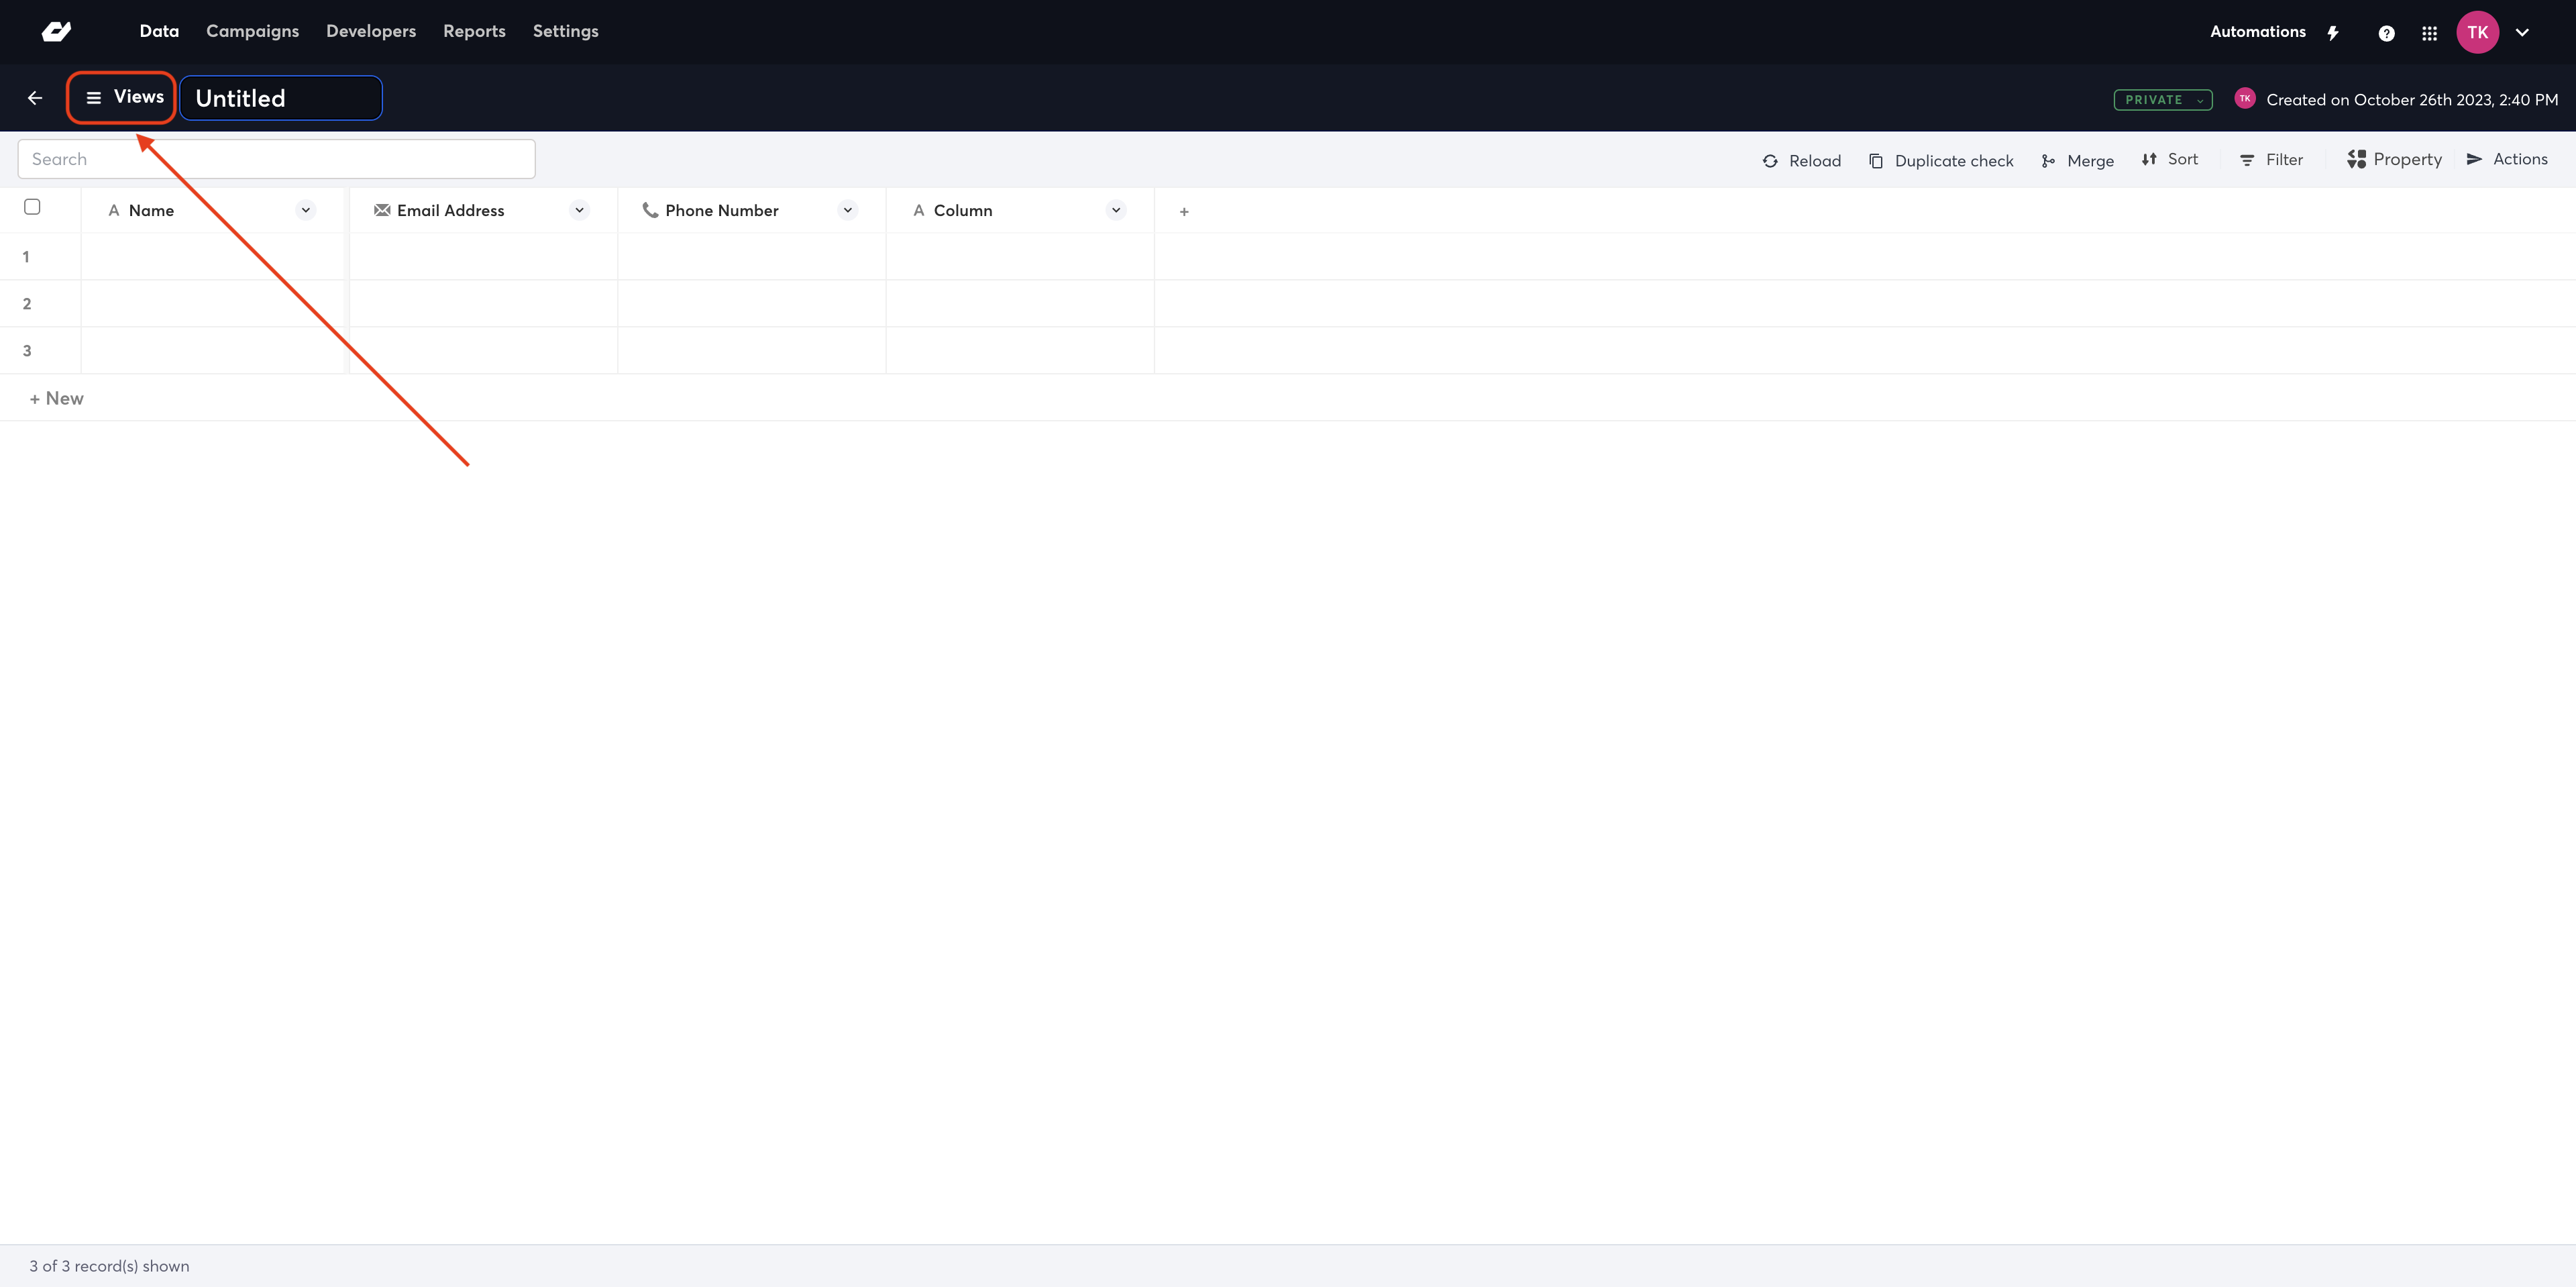The height and width of the screenshot is (1287, 2576).
Task: Click the small TK creator avatar
Action: (2245, 98)
